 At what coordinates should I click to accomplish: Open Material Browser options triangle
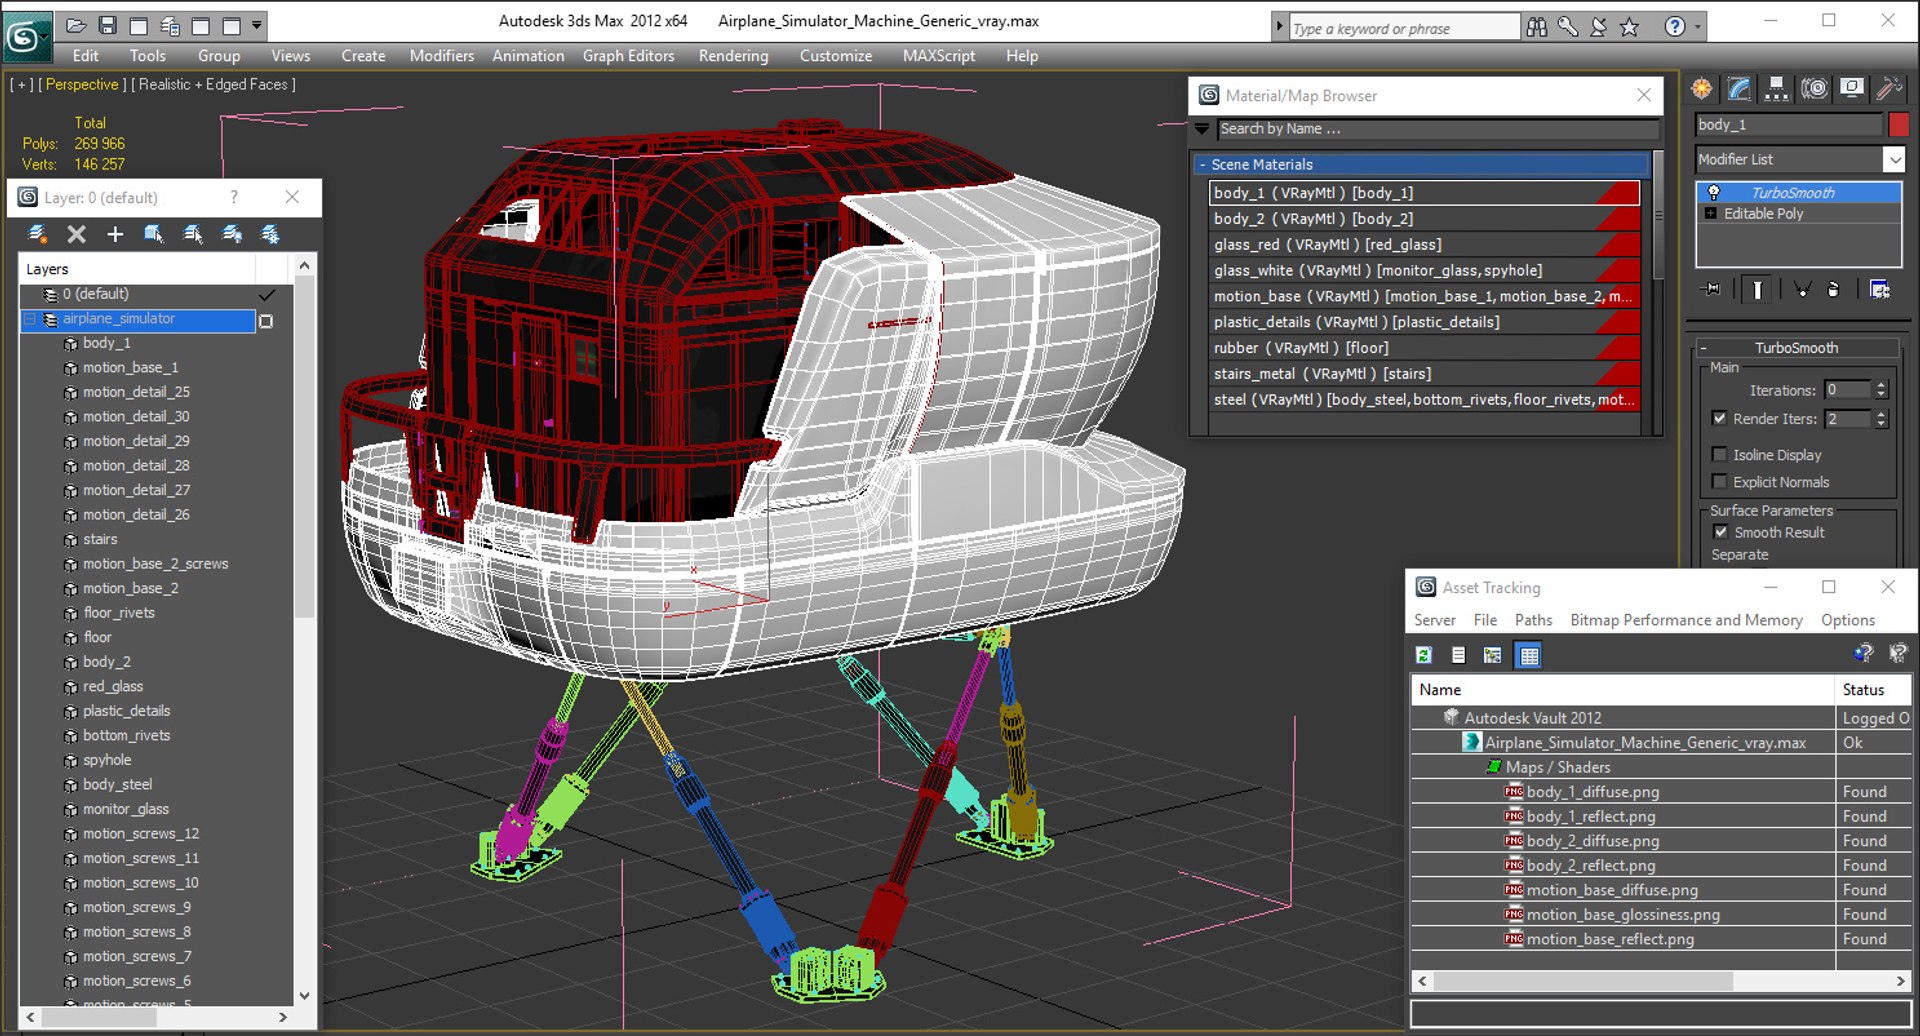click(1202, 129)
